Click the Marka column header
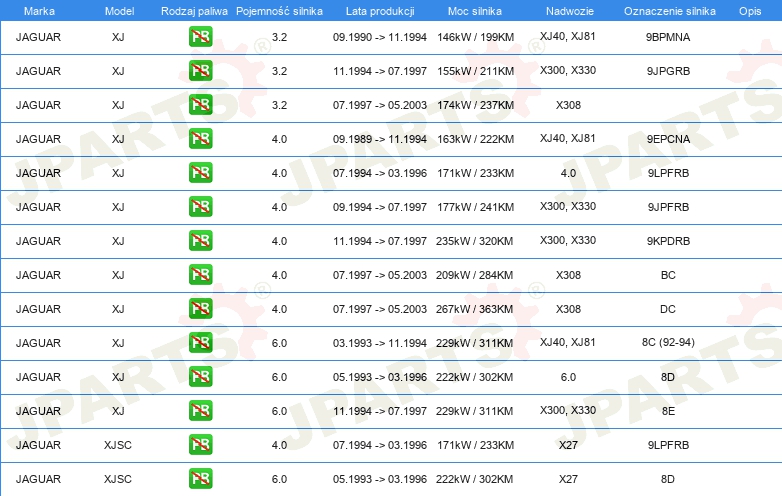782x496 pixels. 39,10
